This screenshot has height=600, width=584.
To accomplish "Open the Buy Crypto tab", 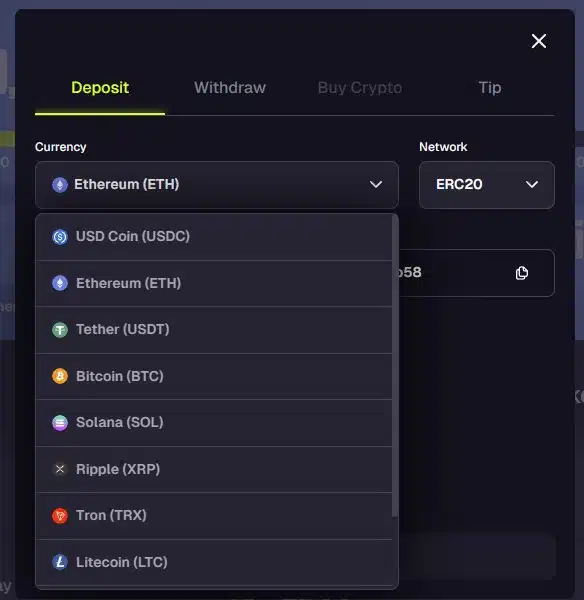I will point(360,88).
